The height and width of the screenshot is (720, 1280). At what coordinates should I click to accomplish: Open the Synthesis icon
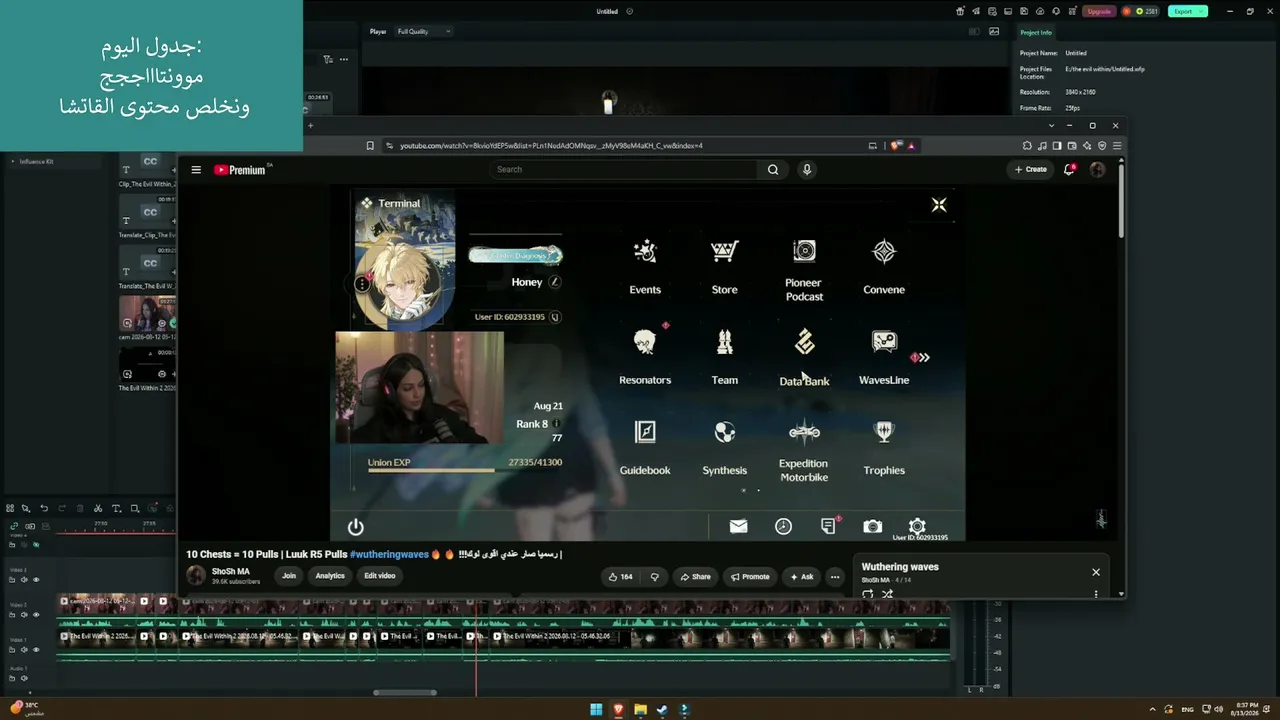pos(724,432)
